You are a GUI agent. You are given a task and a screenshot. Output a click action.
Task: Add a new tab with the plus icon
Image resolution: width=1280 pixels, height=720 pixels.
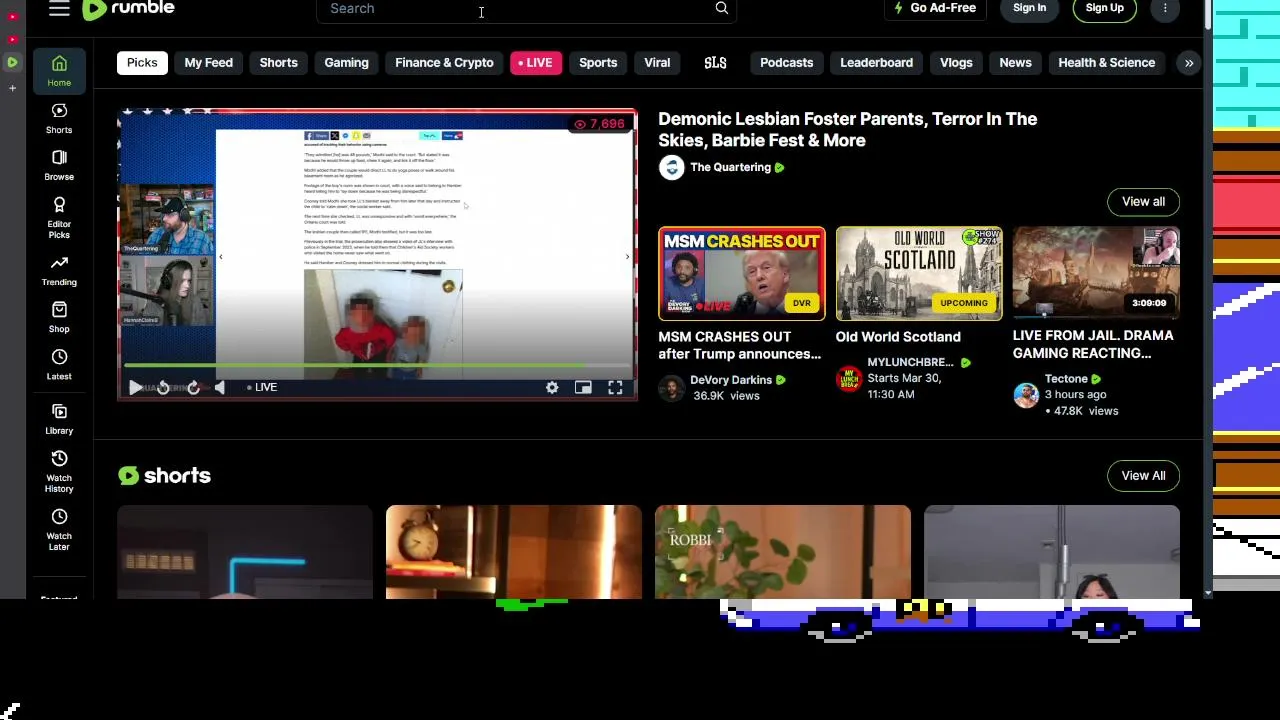coord(12,88)
